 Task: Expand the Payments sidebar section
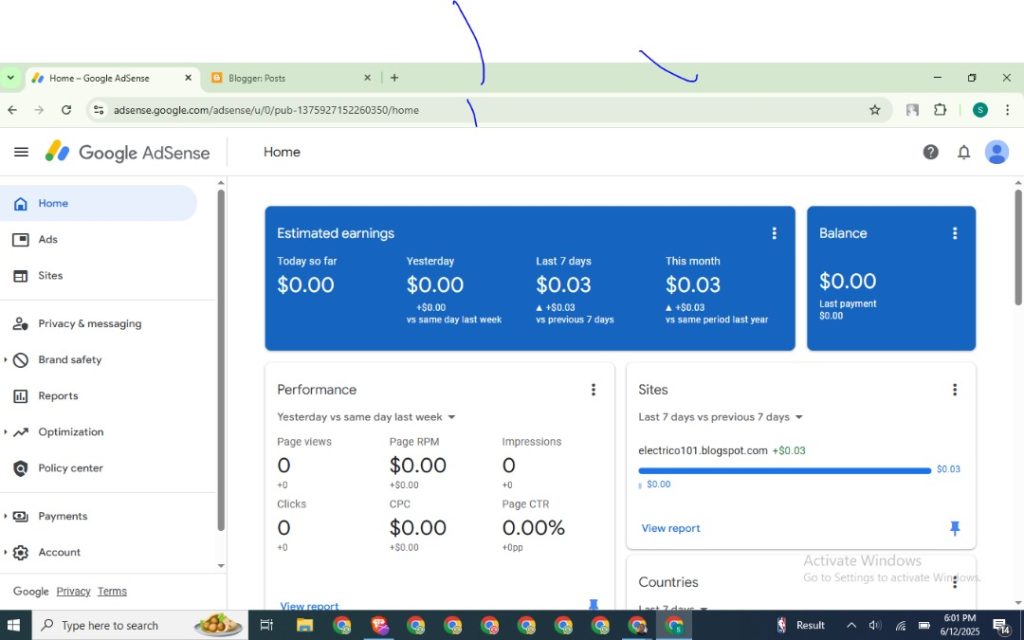coord(62,516)
